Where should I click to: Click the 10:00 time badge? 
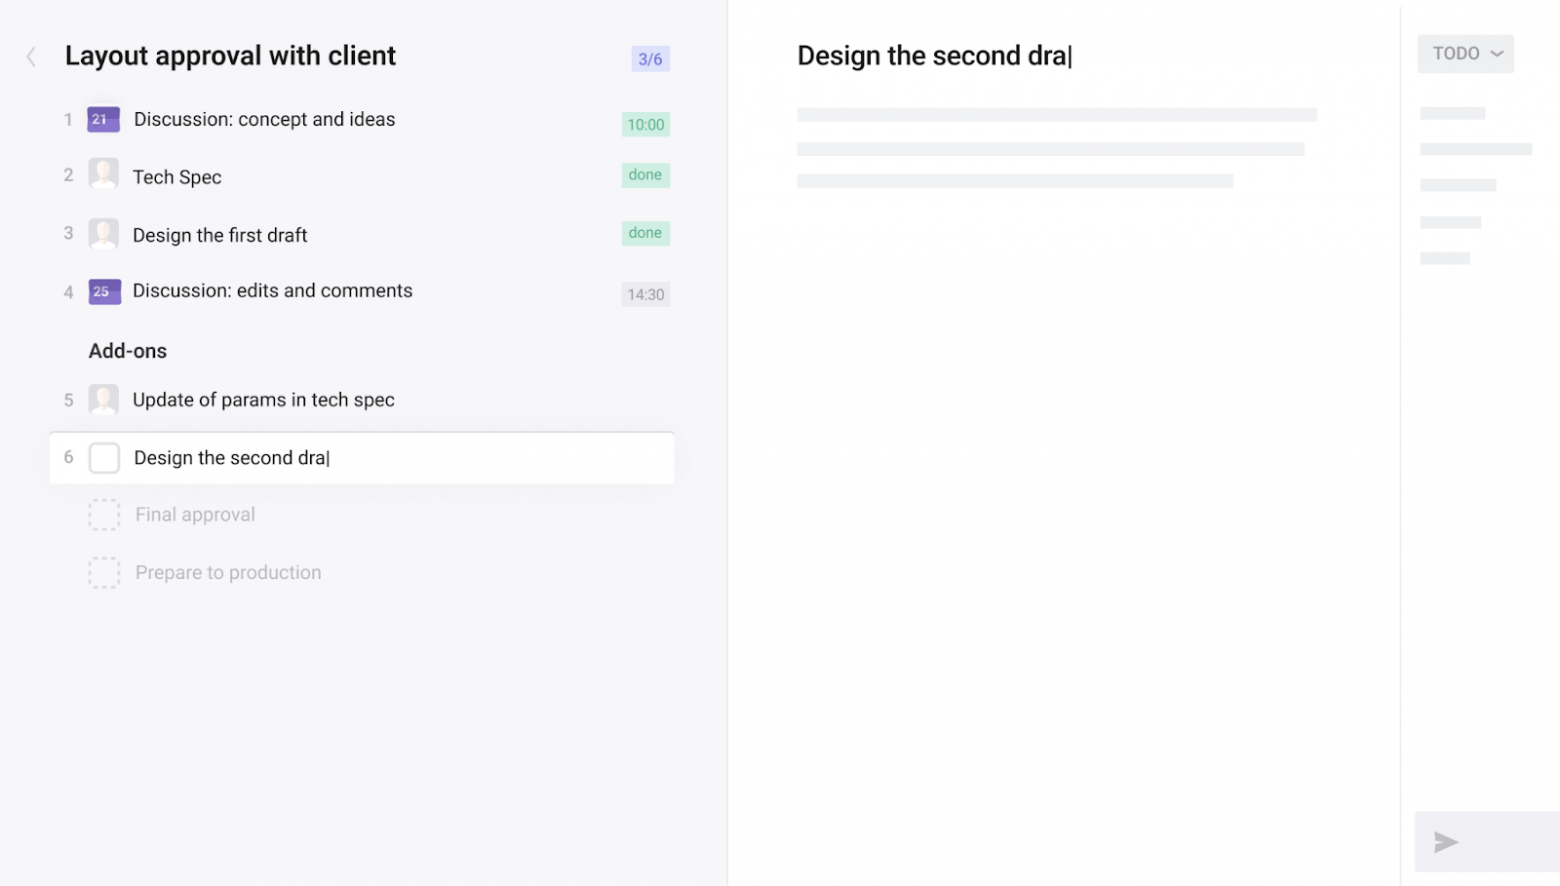click(x=645, y=125)
